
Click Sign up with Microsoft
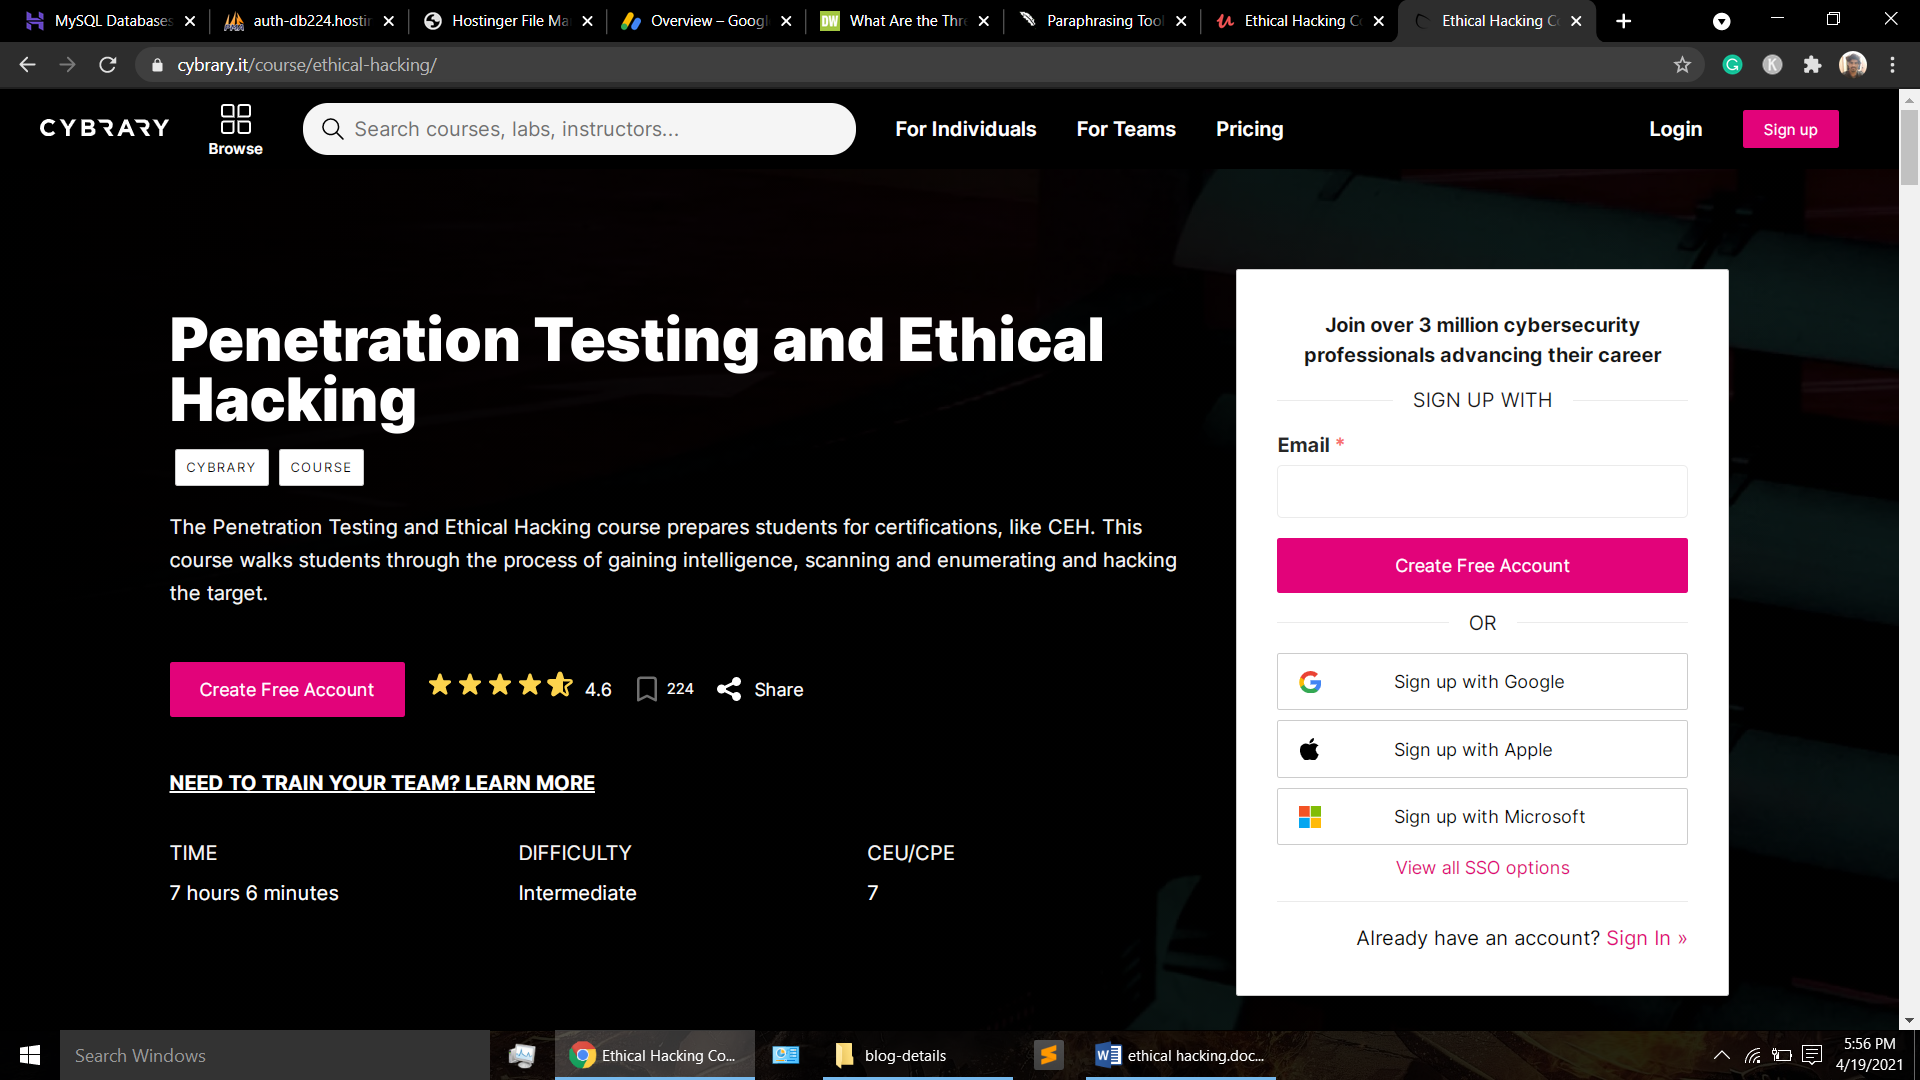pyautogui.click(x=1482, y=817)
